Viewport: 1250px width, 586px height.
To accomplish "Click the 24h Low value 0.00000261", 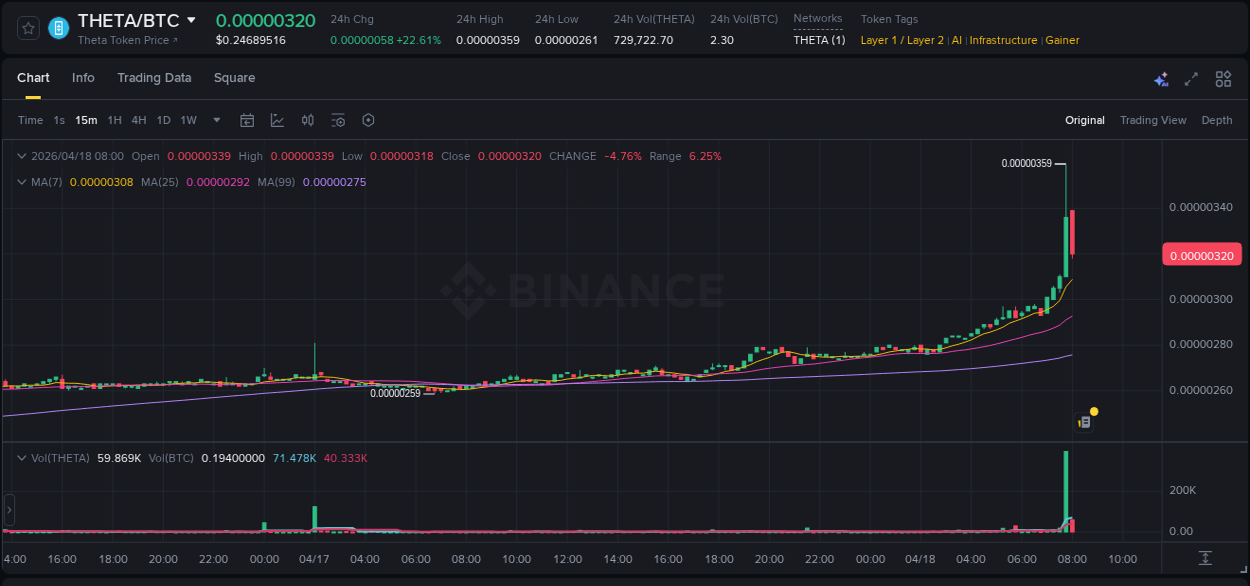I will click(x=566, y=41).
